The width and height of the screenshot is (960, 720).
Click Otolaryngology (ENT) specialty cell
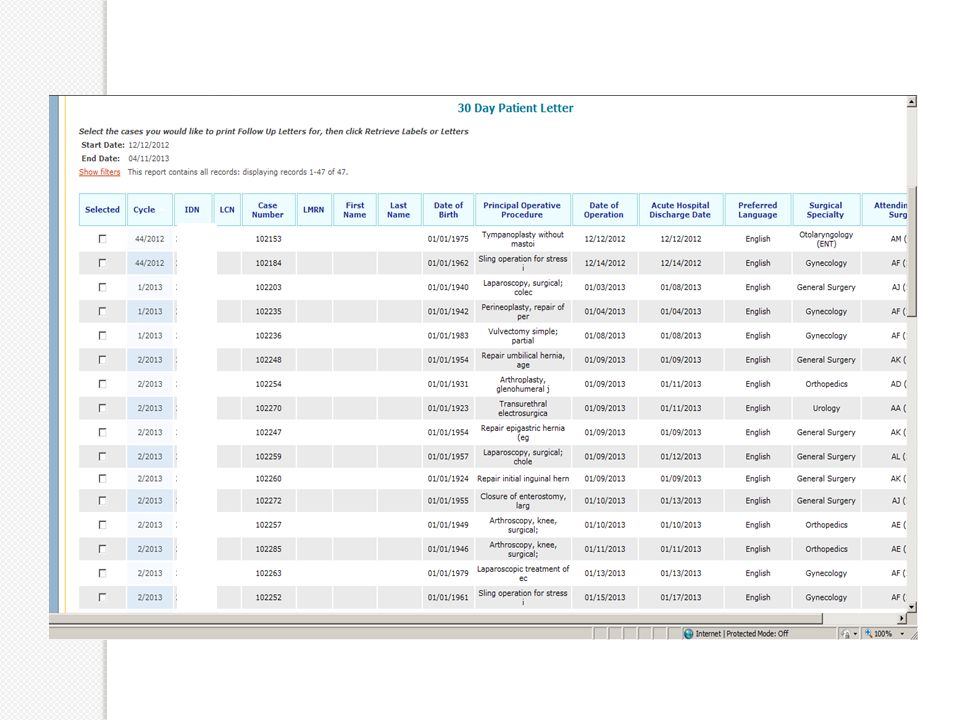pos(826,239)
